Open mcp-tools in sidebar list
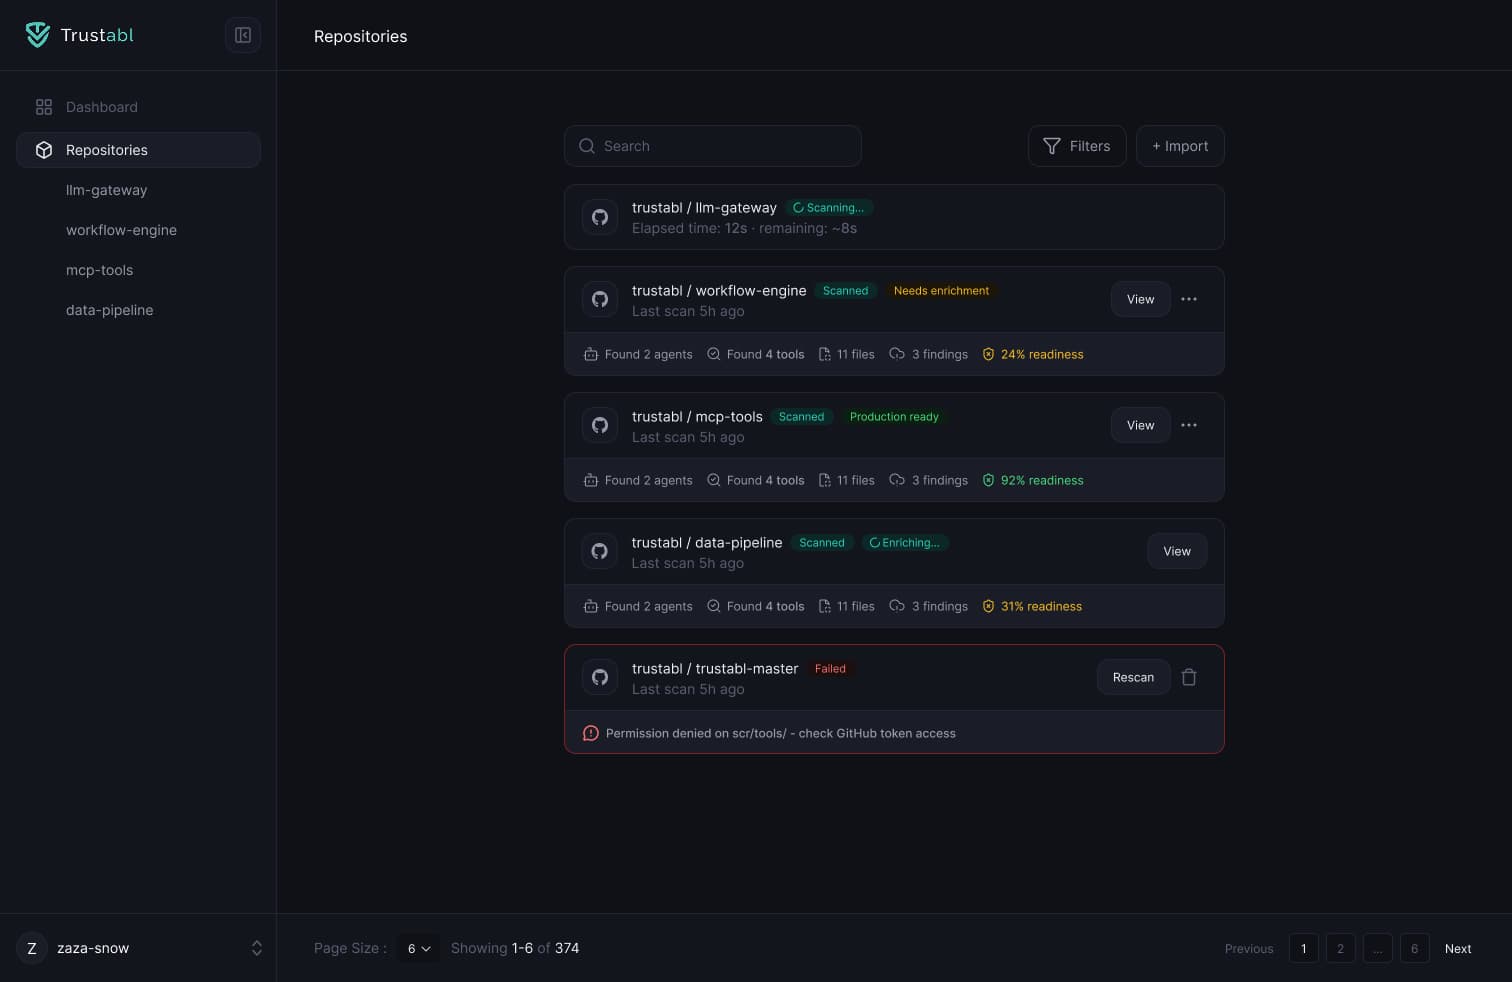The image size is (1512, 982). pyautogui.click(x=99, y=270)
